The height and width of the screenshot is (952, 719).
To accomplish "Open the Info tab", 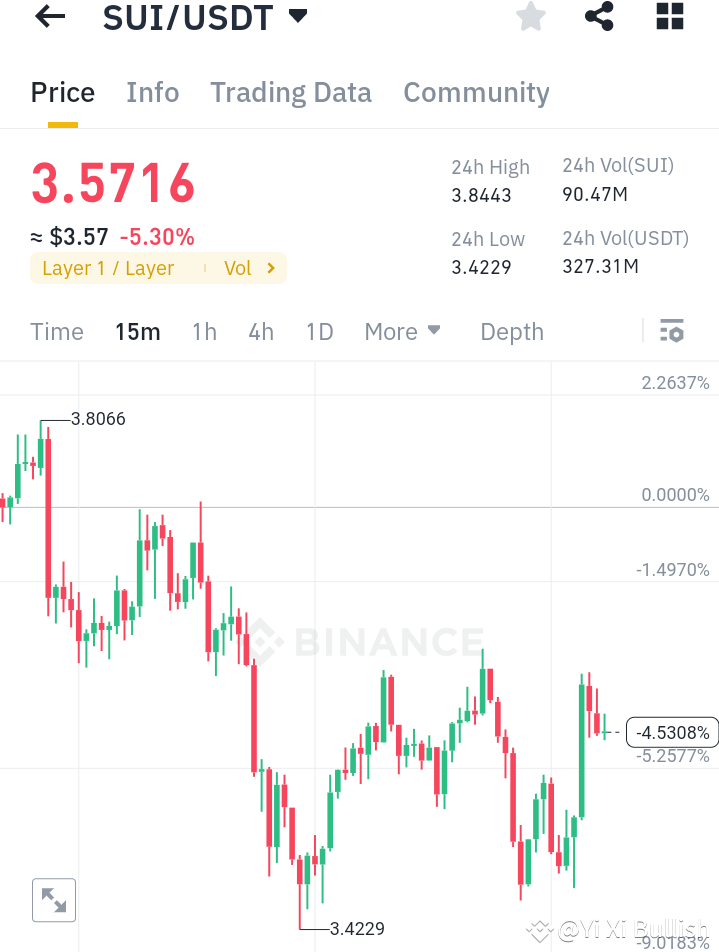I will (x=152, y=92).
